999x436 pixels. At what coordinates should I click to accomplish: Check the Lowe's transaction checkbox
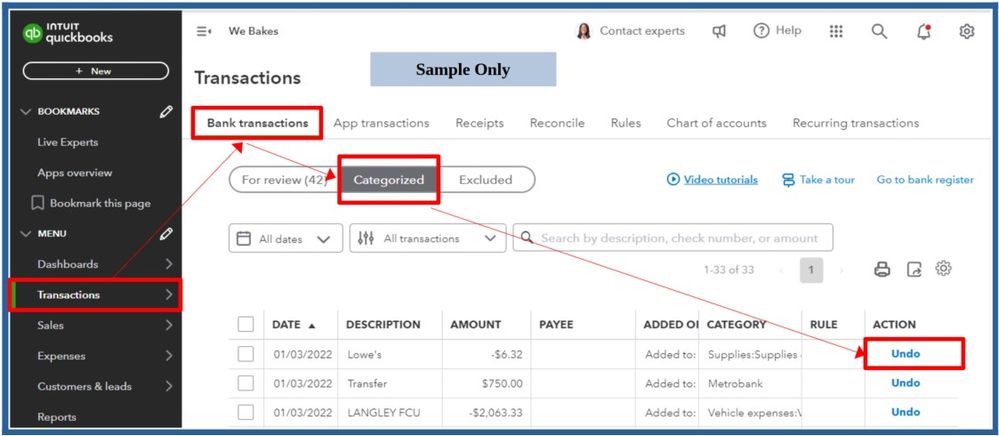click(245, 354)
